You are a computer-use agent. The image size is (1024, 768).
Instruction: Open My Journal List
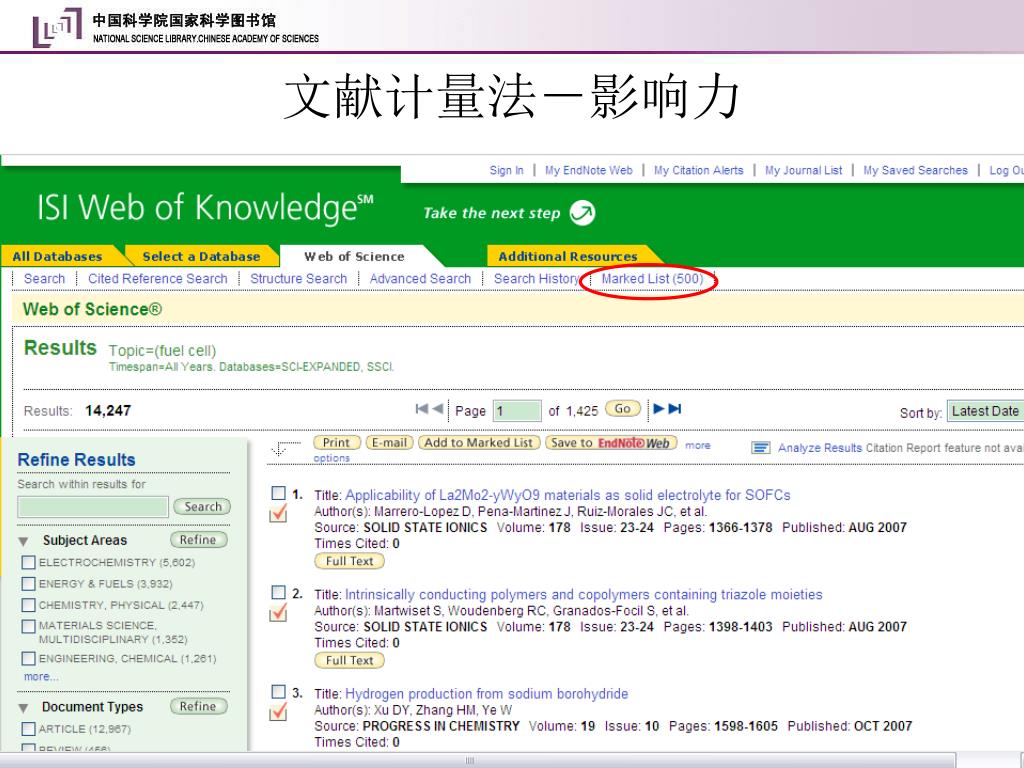[x=803, y=170]
